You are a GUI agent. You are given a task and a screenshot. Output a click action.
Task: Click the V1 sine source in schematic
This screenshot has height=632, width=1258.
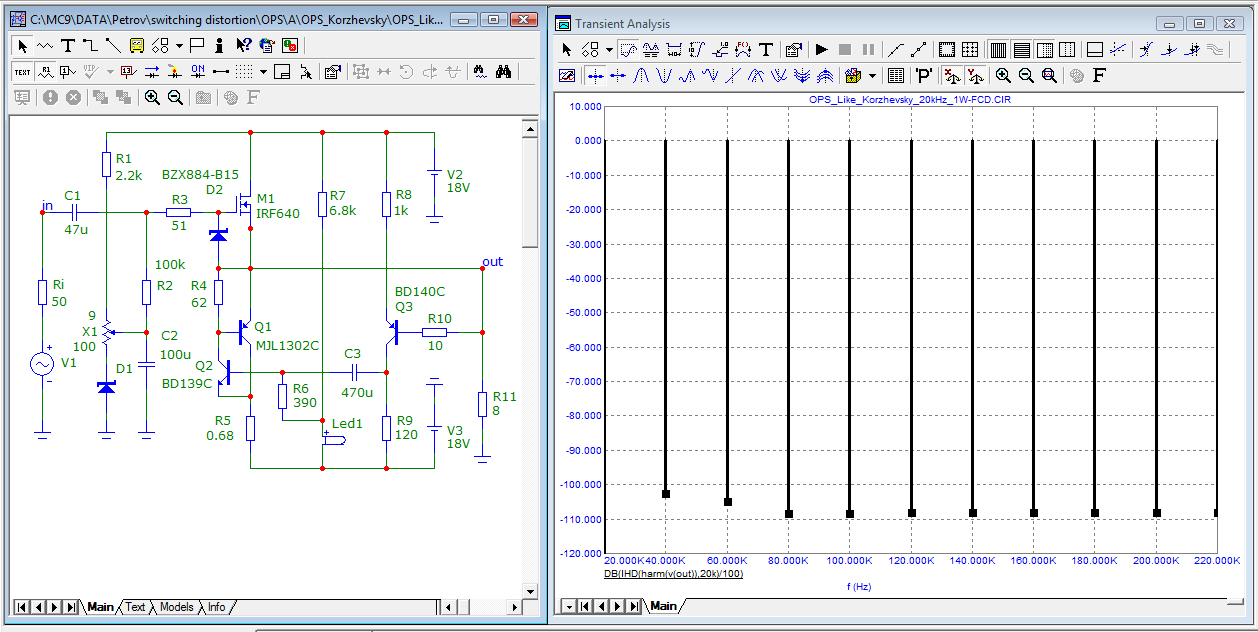pyautogui.click(x=43, y=365)
